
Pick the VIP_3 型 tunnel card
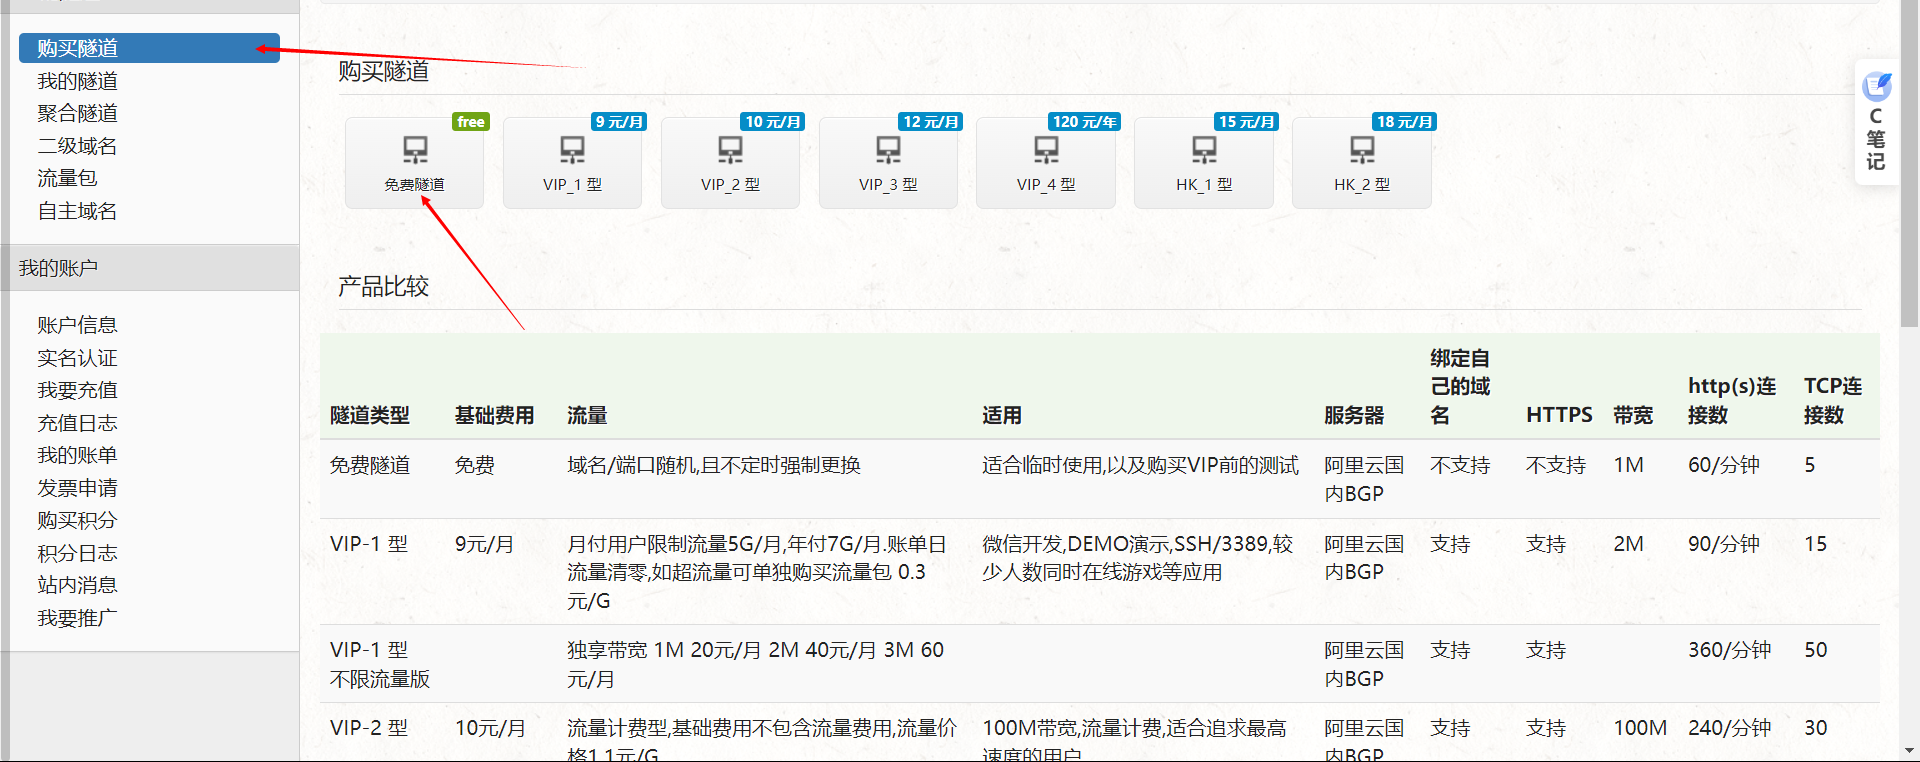point(888,162)
